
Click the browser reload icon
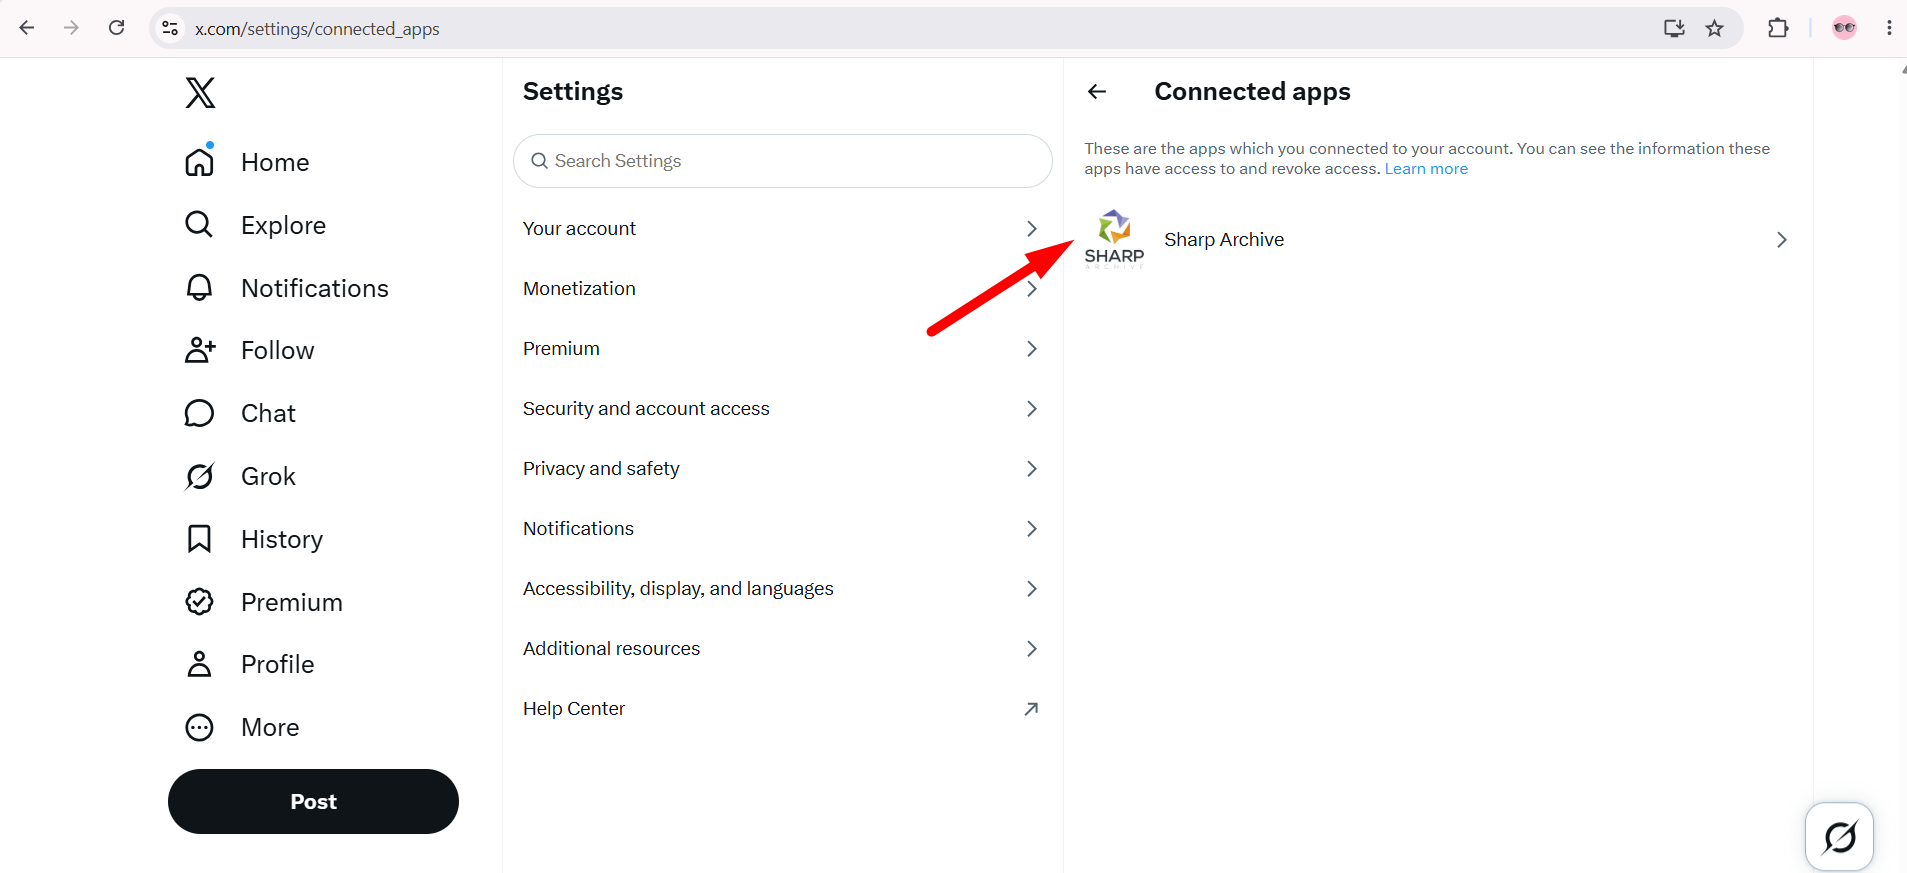click(117, 28)
